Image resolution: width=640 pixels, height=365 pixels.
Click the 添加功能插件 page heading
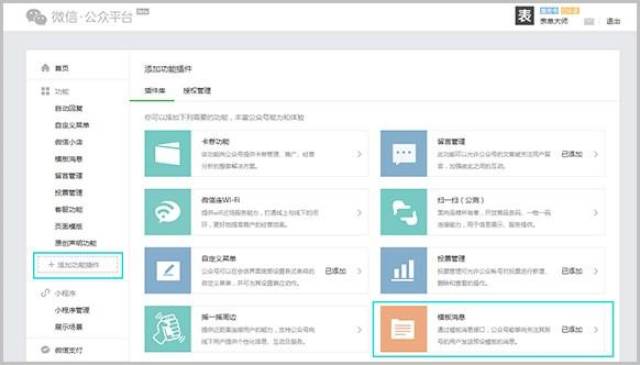tap(168, 69)
